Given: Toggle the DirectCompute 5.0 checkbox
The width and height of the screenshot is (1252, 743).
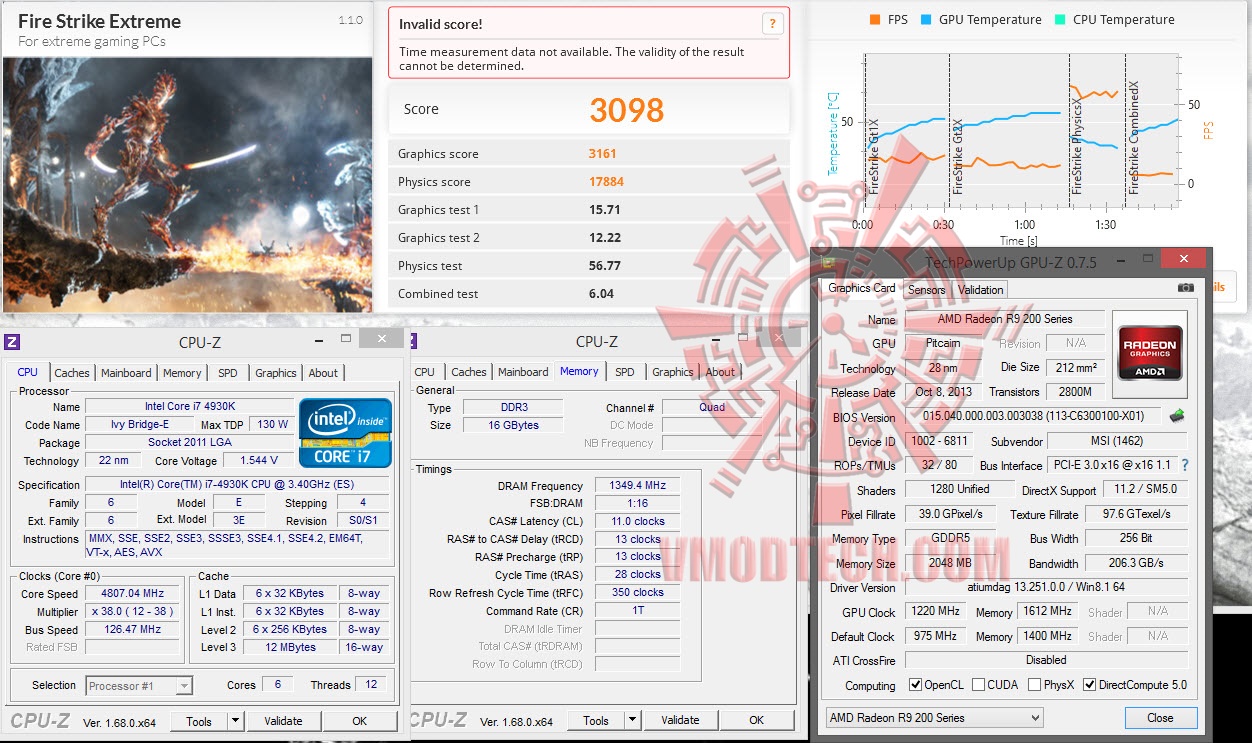Looking at the screenshot, I should pyautogui.click(x=1090, y=685).
